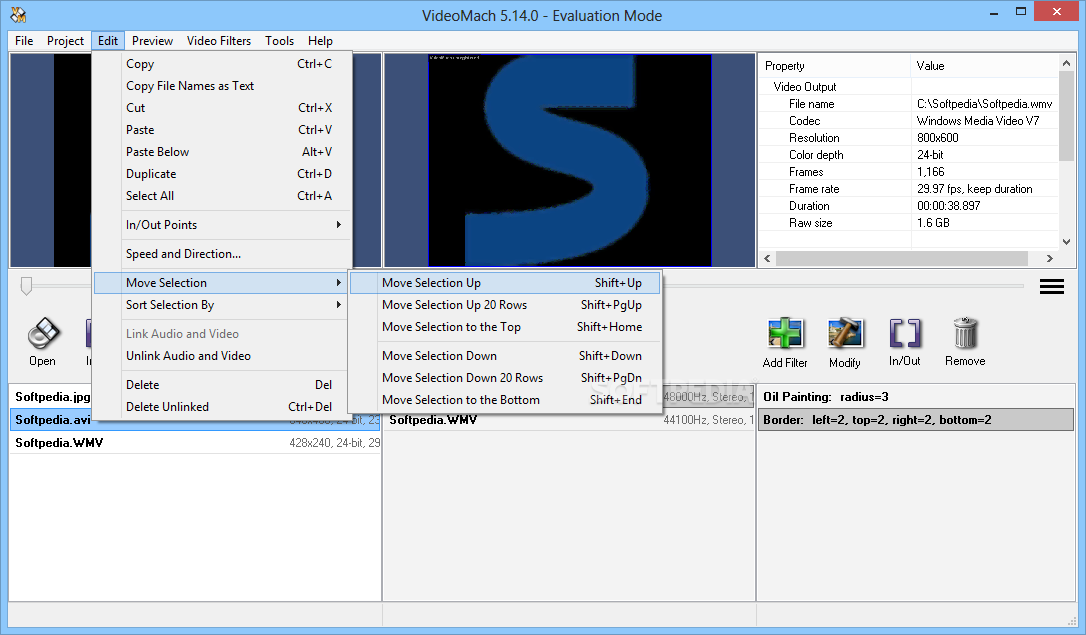Choose Copy from Edit menu
This screenshot has height=635, width=1086.
222,64
